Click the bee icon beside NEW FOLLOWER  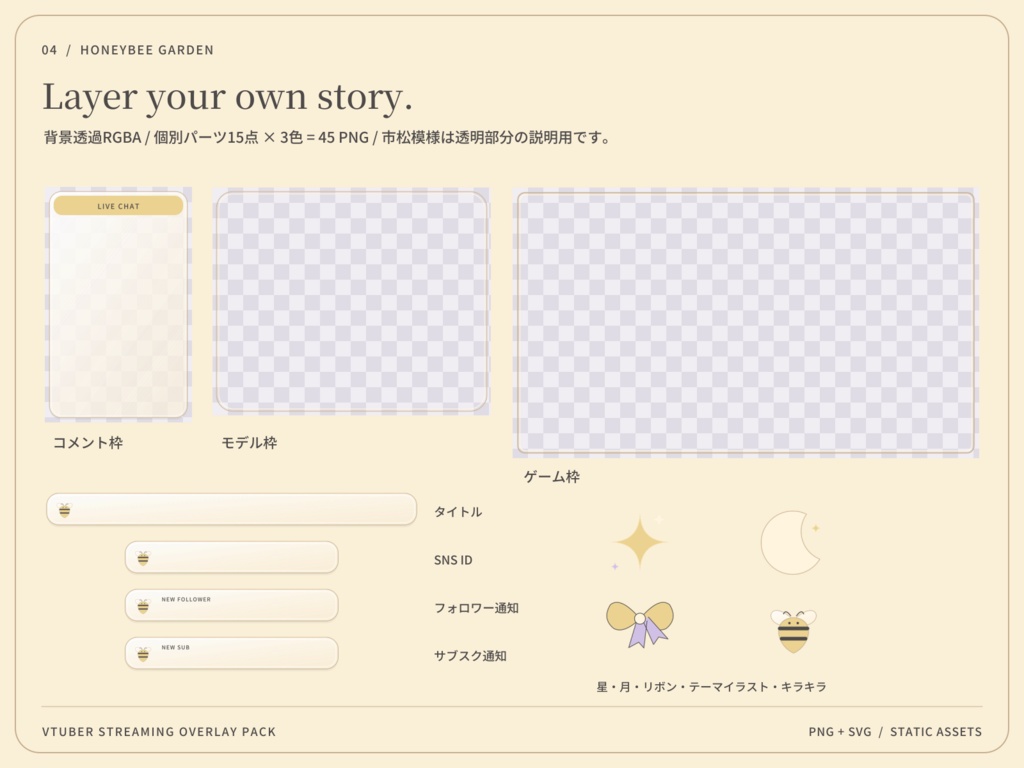143,606
